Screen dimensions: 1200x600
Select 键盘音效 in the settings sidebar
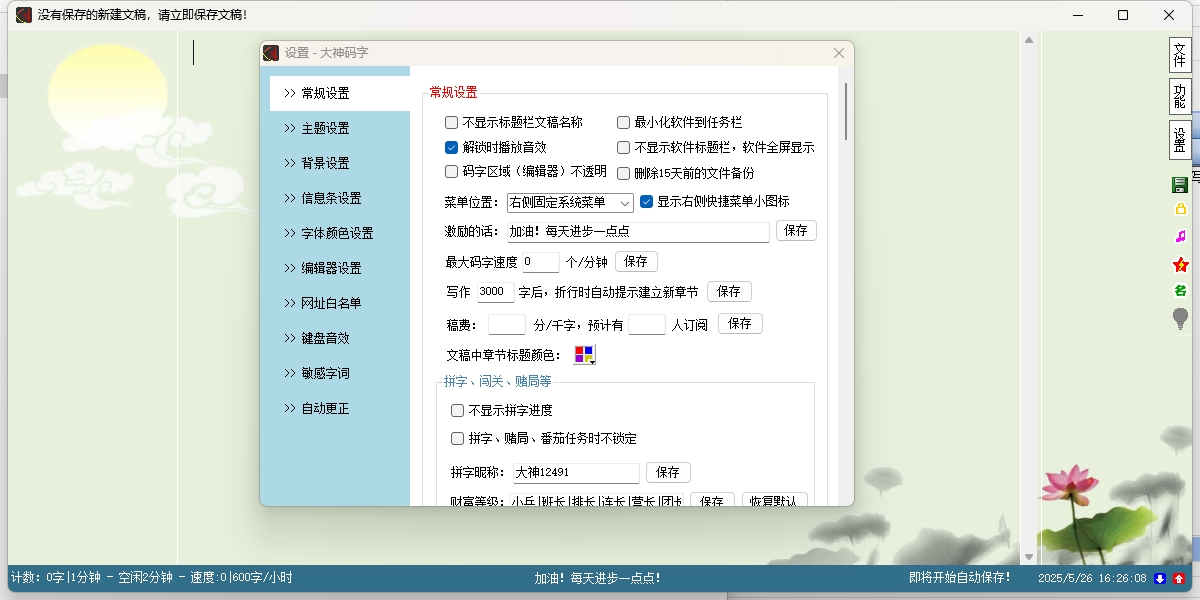[x=325, y=338]
